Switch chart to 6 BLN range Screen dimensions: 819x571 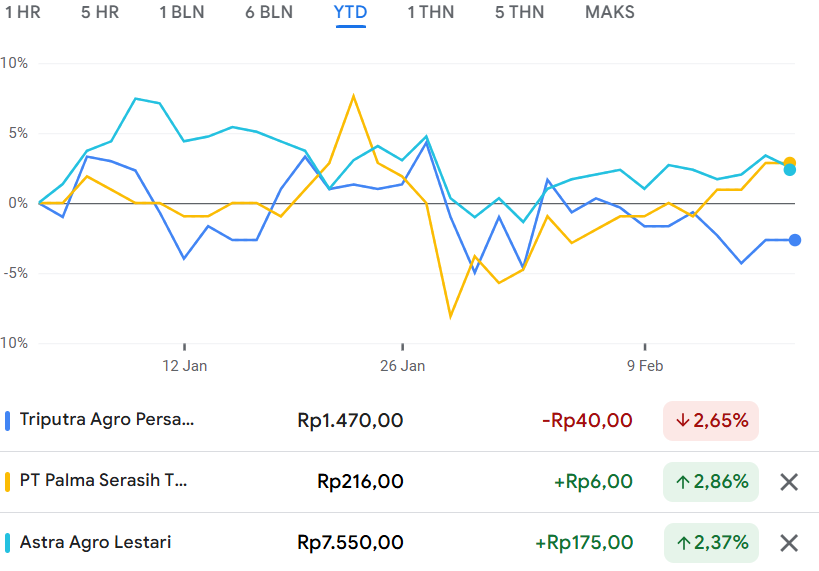(x=269, y=13)
